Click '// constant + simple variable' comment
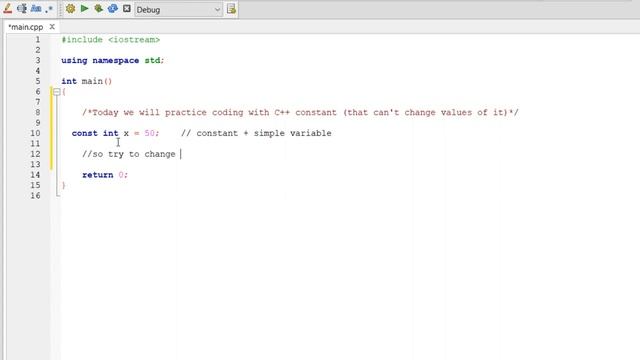The height and width of the screenshot is (360, 640). coord(256,133)
